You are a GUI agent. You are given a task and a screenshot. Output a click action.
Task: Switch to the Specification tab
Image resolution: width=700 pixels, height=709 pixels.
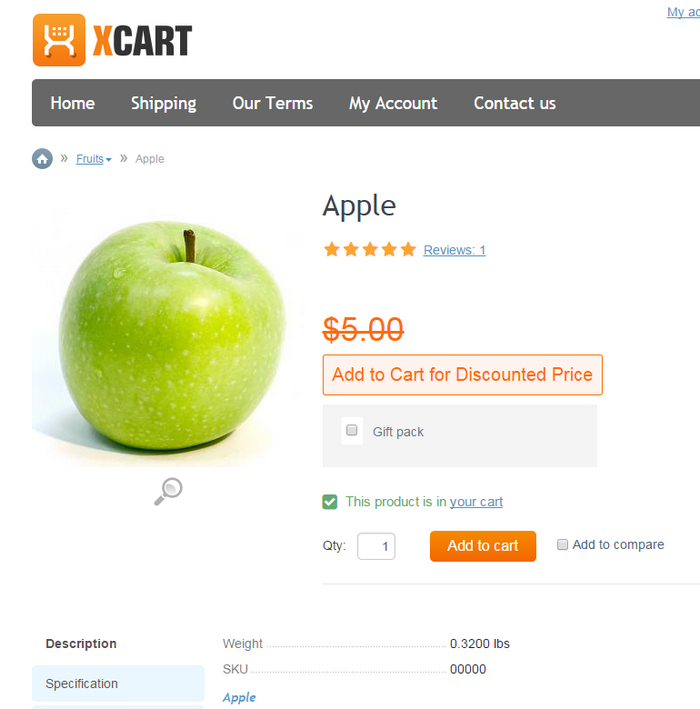[x=118, y=683]
